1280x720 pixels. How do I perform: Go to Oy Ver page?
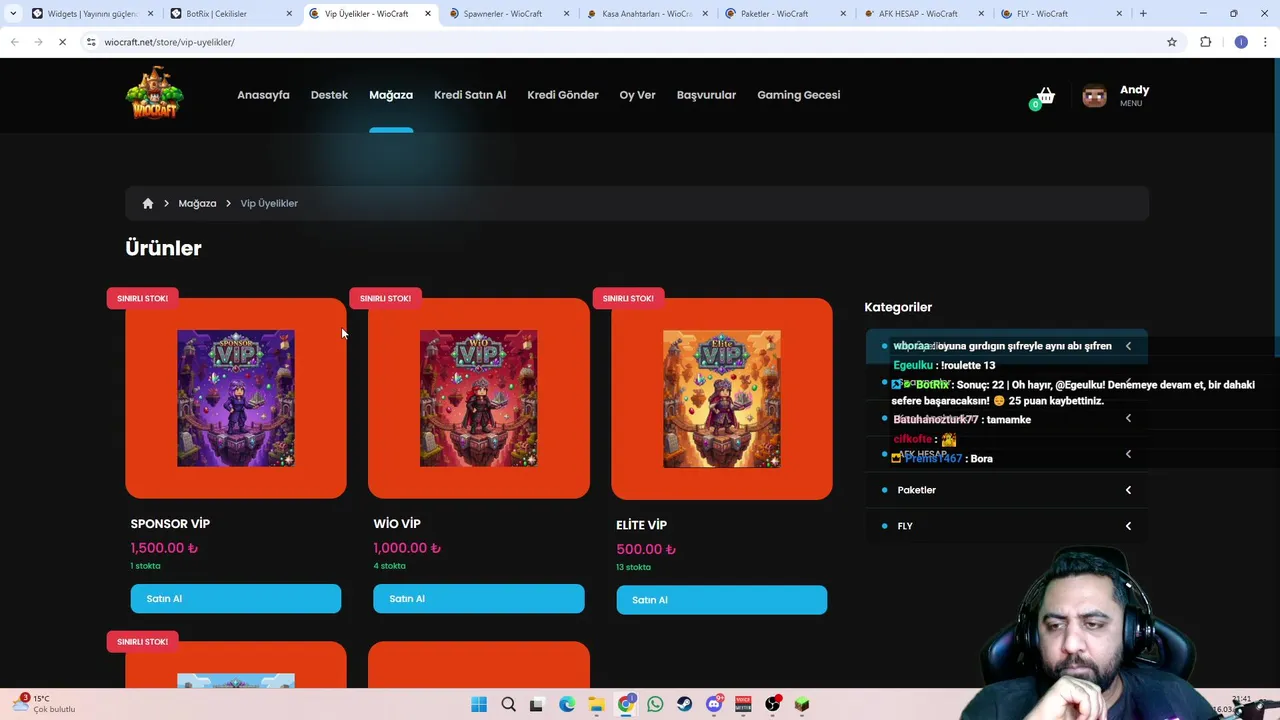pos(637,95)
